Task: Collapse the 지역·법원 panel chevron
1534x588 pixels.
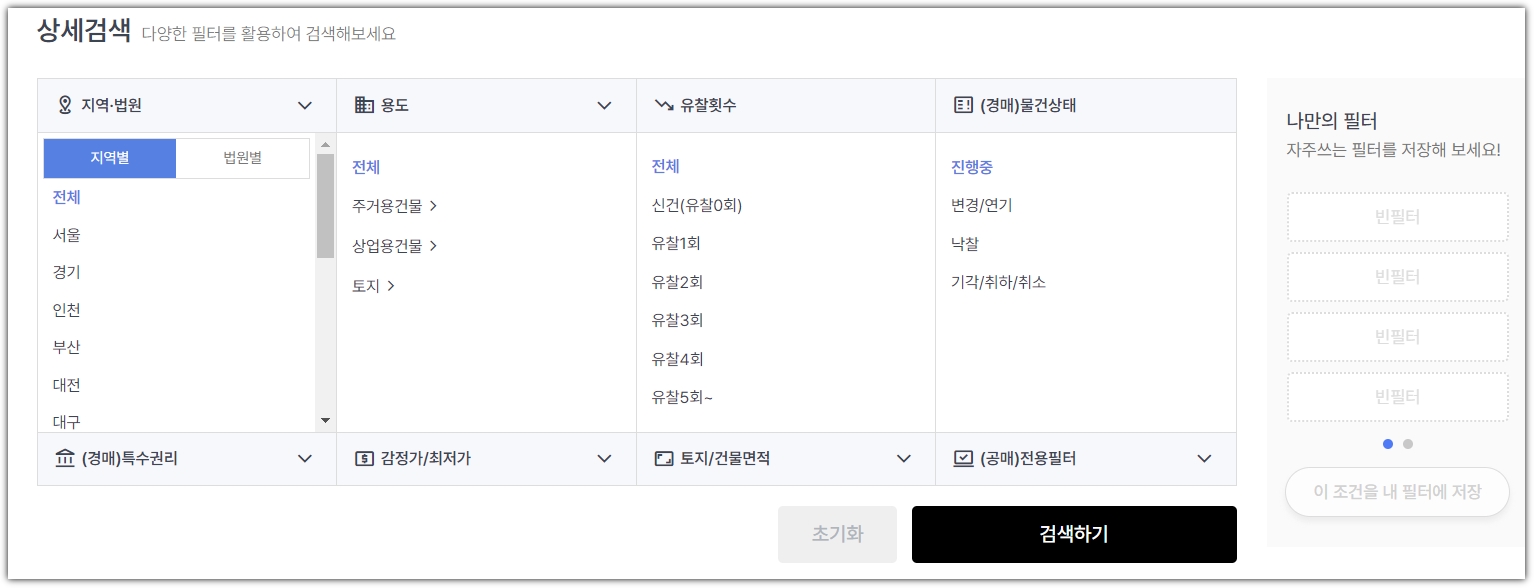Action: [307, 104]
